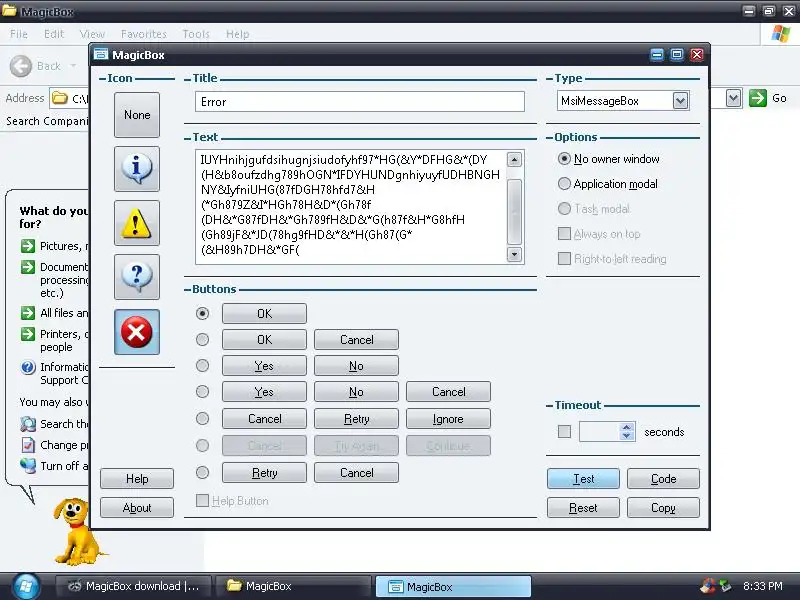Open the Type dropdown MsiMessageBox
The image size is (800, 600).
tap(680, 101)
